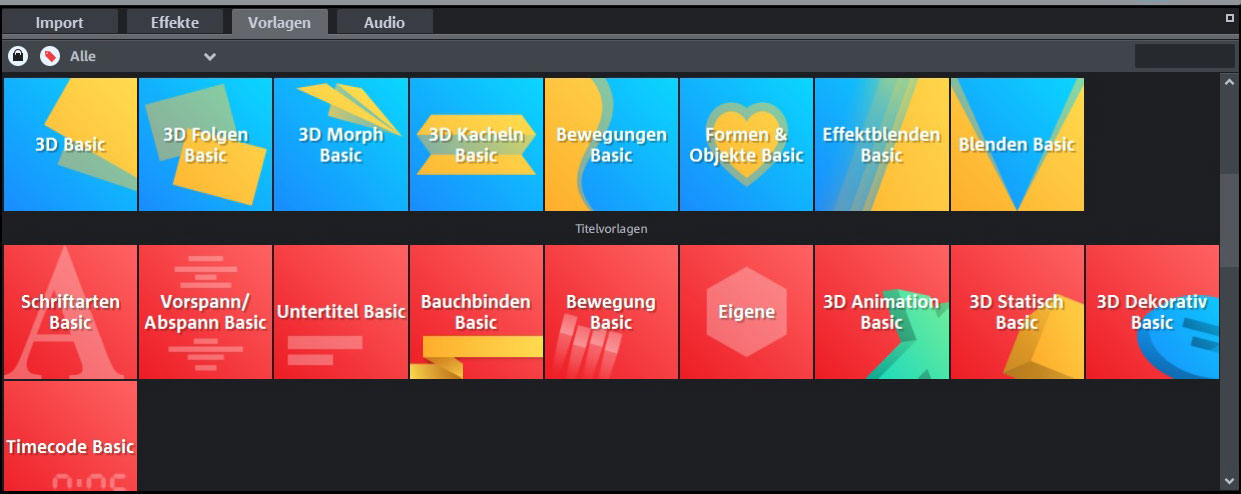Click the scrollbar down arrow
Screen dimensions: 1241x494
[1229, 482]
